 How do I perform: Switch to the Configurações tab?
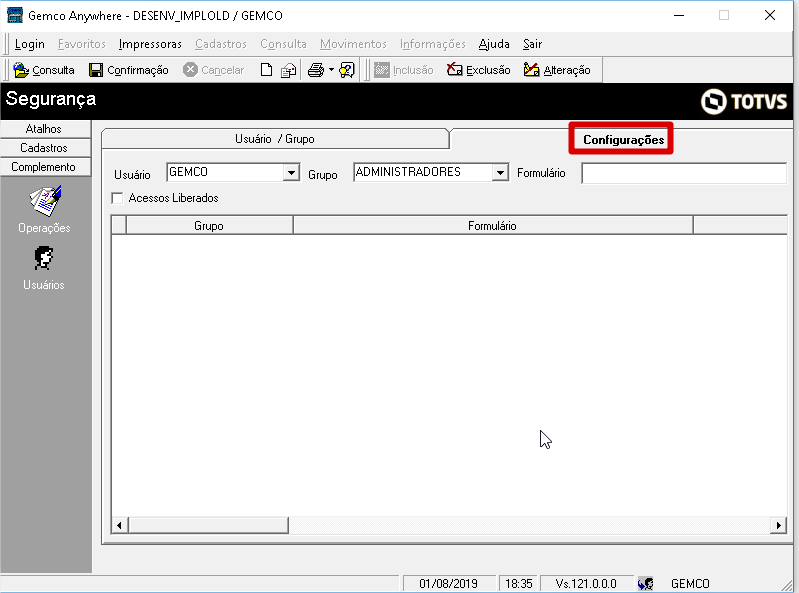(624, 140)
